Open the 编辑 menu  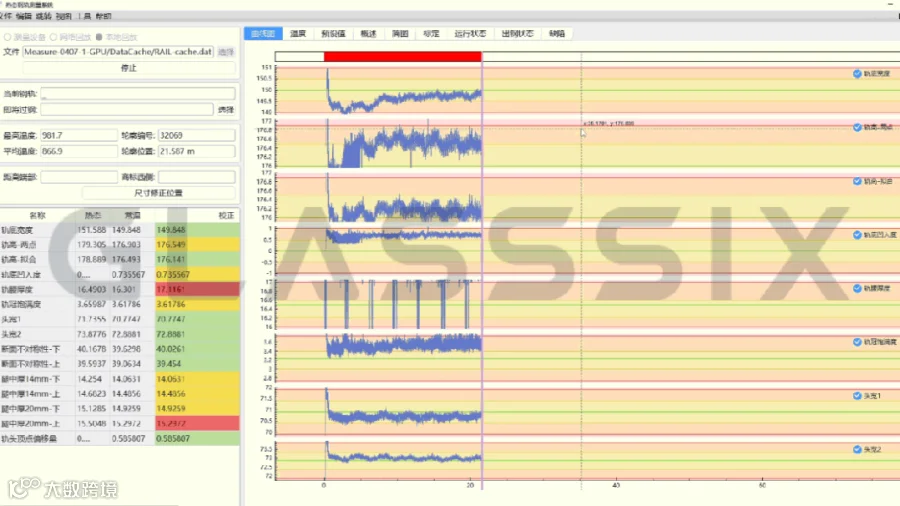(x=24, y=16)
